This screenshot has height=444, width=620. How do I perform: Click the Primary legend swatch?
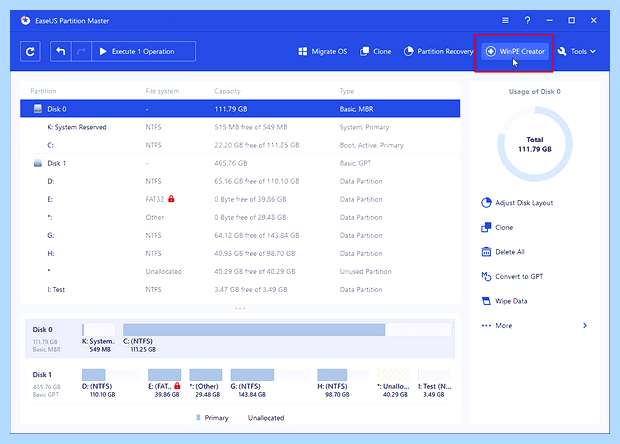tap(198, 418)
